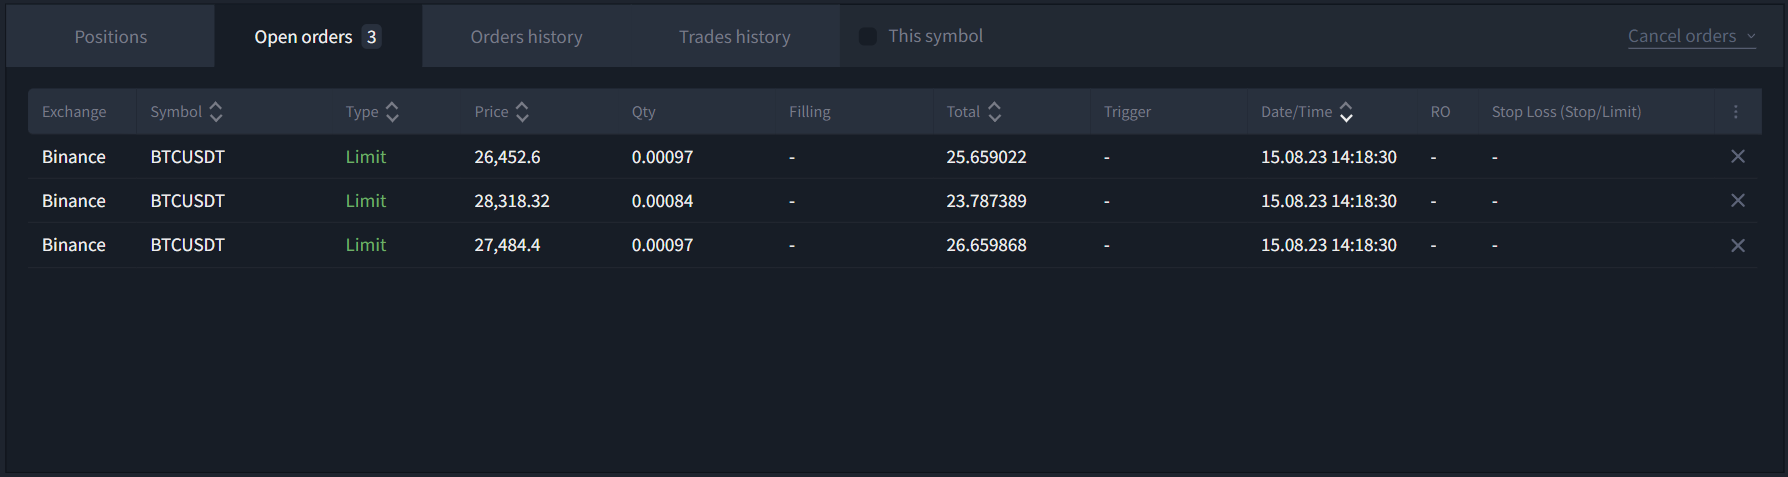Click the Exchange column header
The width and height of the screenshot is (1788, 477).
click(74, 112)
